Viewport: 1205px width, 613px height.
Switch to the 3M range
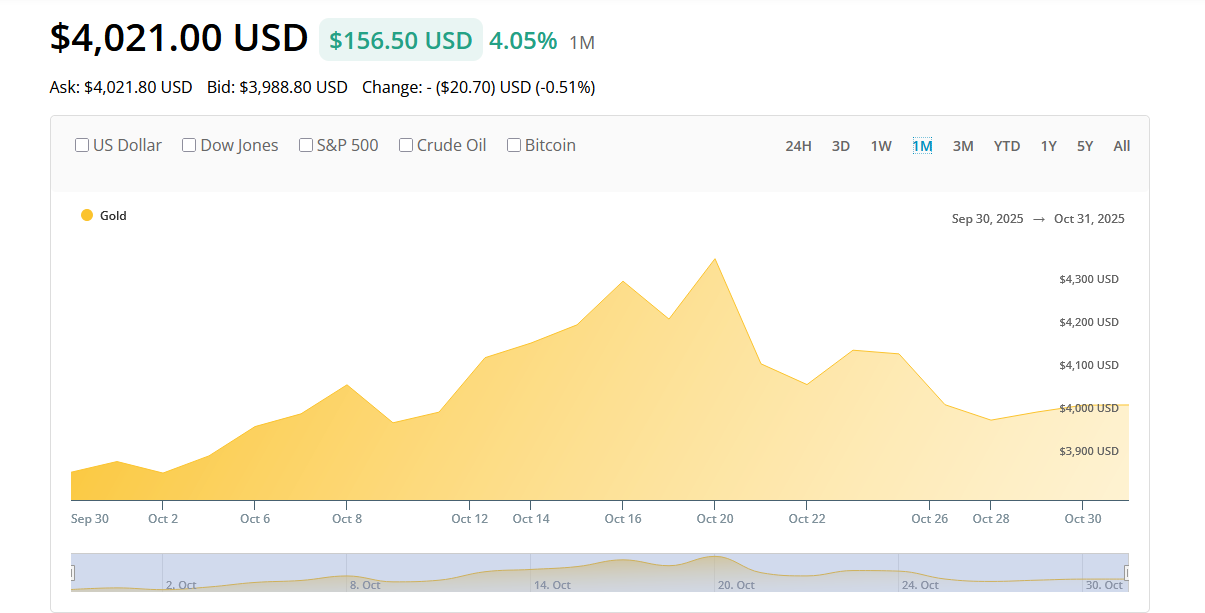click(963, 146)
